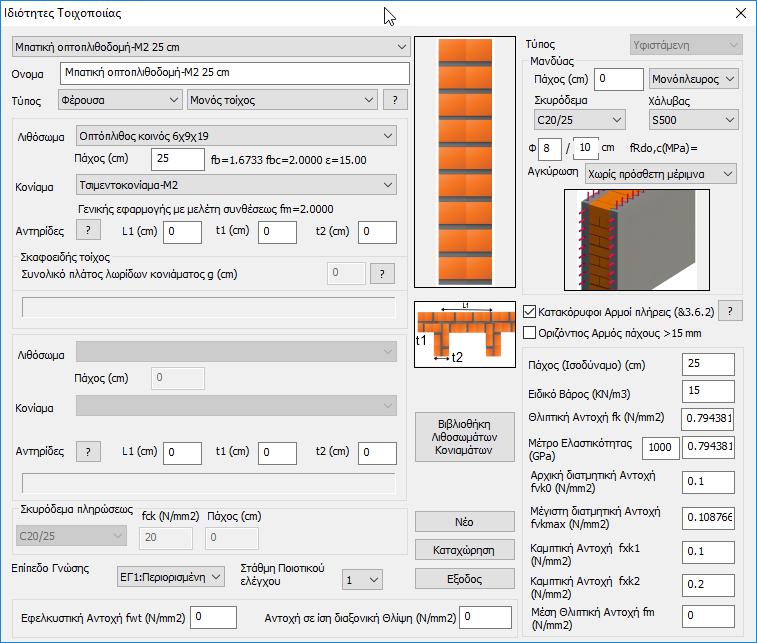Click the jacketed wall 3D illustration
This screenshot has width=757, height=643.
tap(637, 240)
